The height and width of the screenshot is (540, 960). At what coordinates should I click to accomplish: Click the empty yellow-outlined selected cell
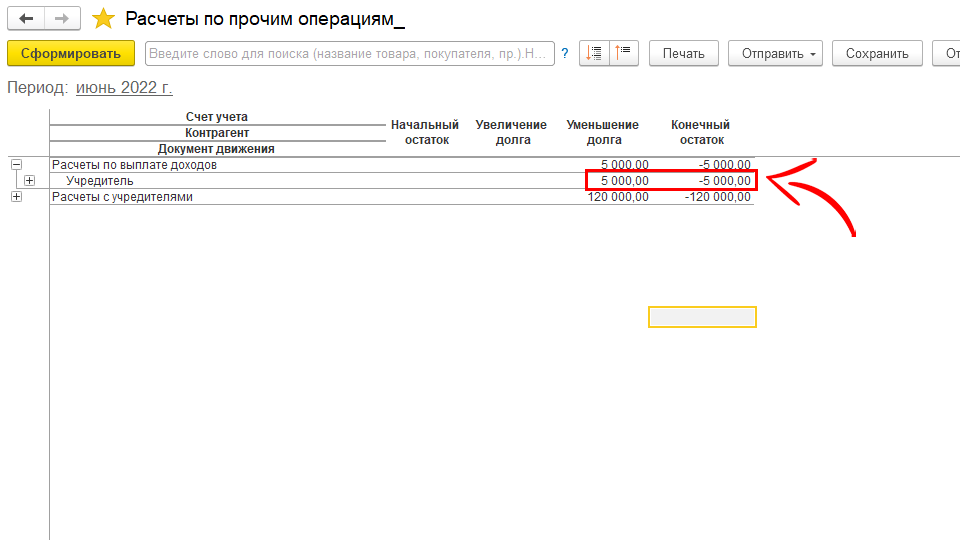(702, 317)
